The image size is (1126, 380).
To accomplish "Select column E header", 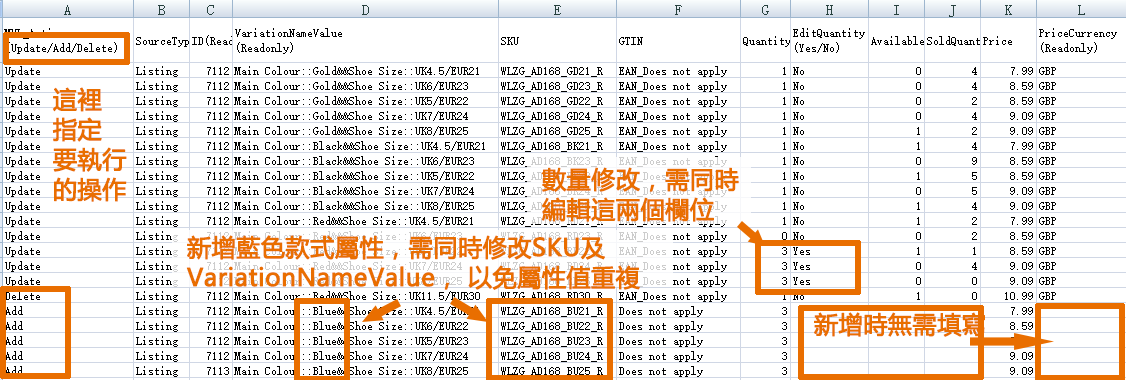I will pos(557,9).
